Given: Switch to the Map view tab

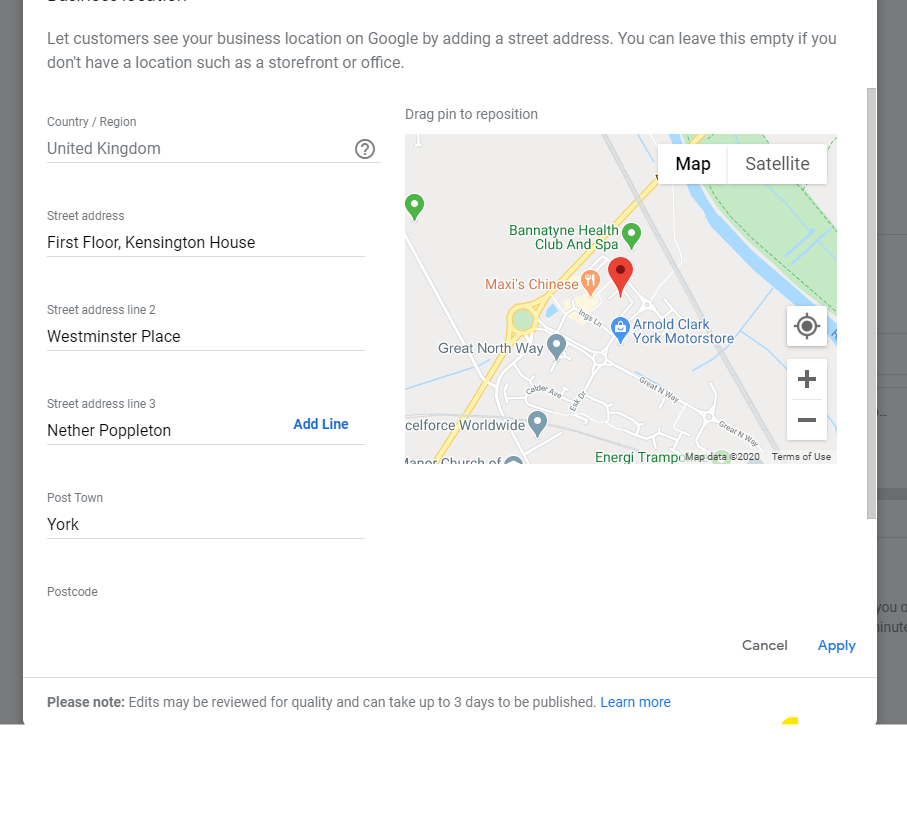Looking at the screenshot, I should coord(692,164).
